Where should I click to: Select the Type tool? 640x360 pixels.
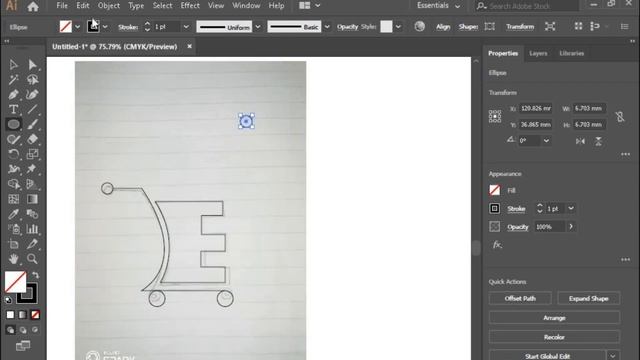coord(13,109)
